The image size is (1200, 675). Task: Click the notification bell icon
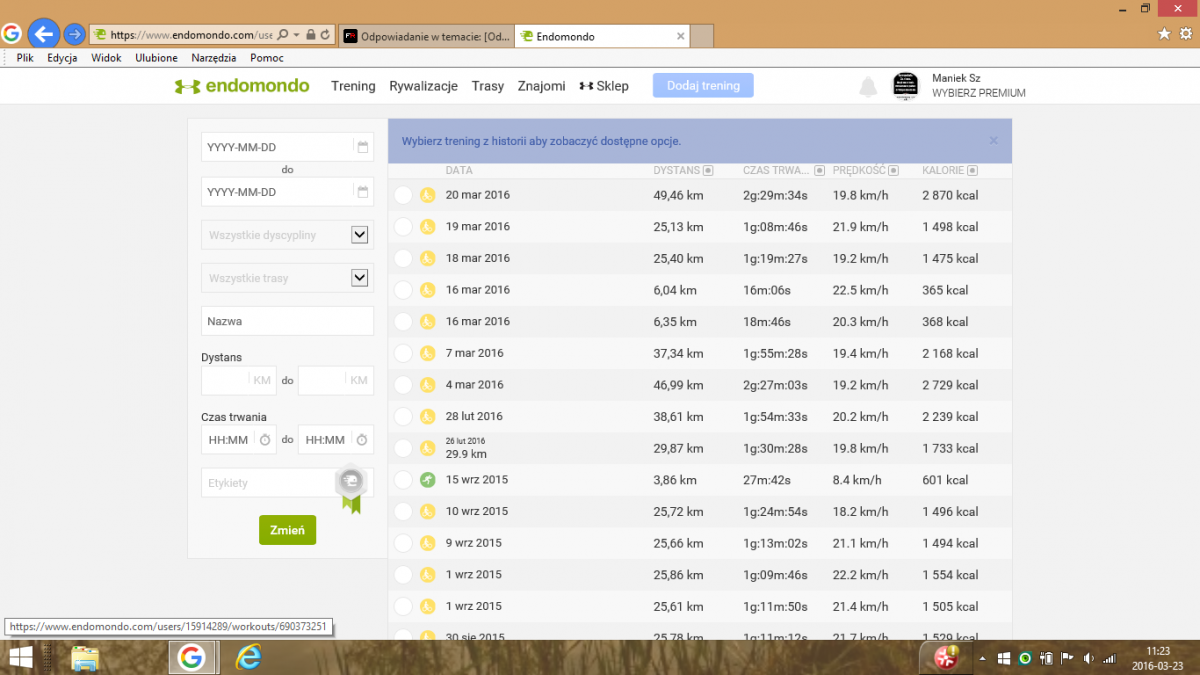868,87
